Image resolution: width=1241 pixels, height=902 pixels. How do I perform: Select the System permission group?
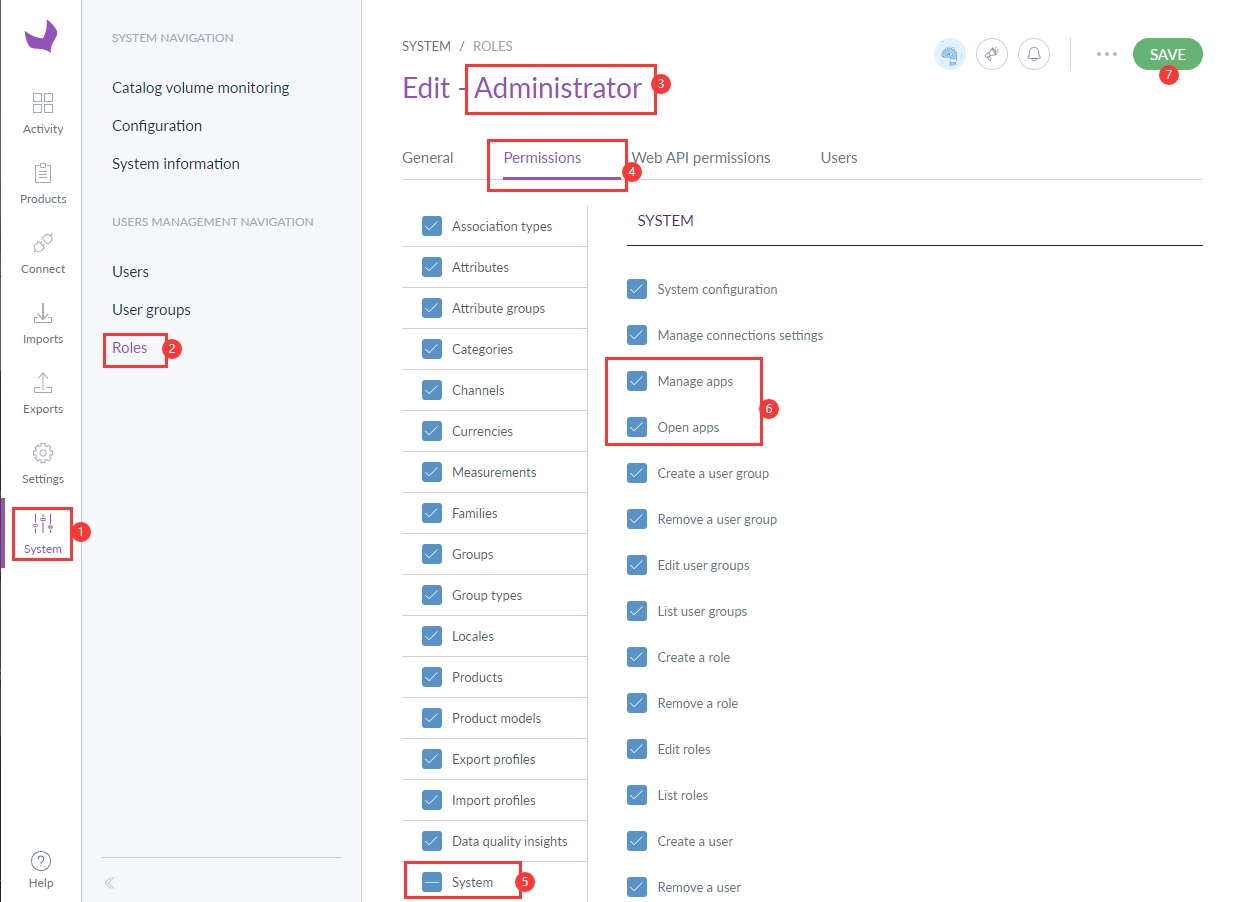point(472,882)
